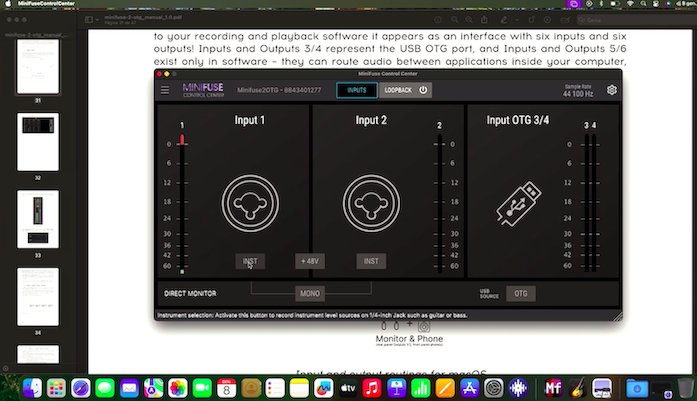
Task: Open Finder from the dock
Action: pos(33,388)
